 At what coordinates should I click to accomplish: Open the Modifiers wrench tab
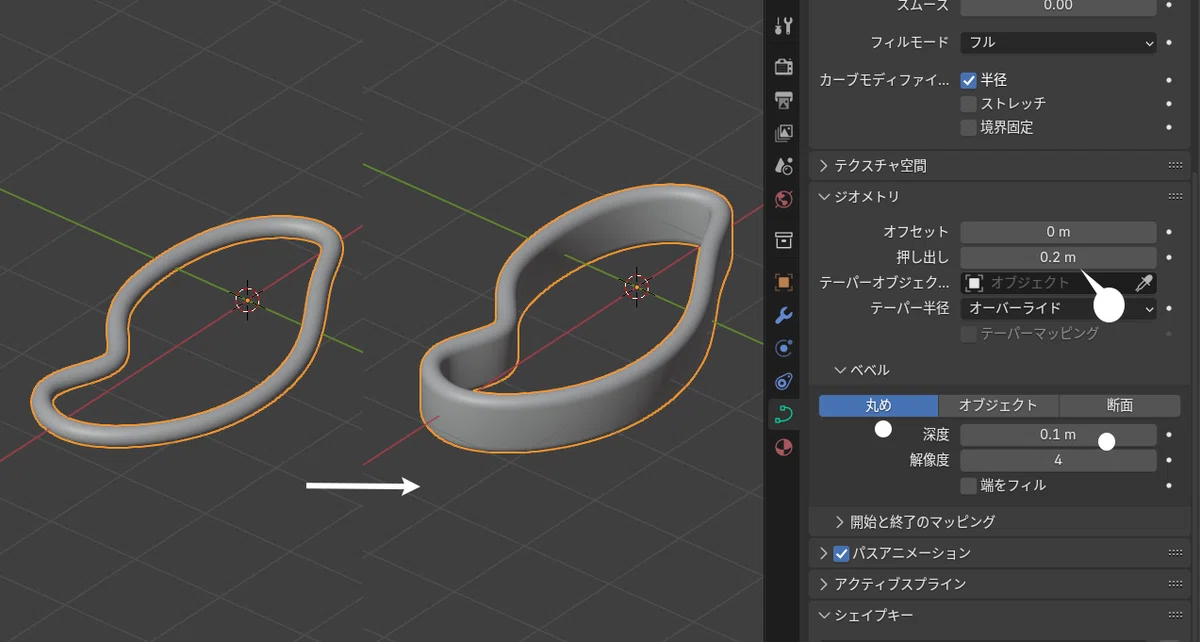[784, 316]
